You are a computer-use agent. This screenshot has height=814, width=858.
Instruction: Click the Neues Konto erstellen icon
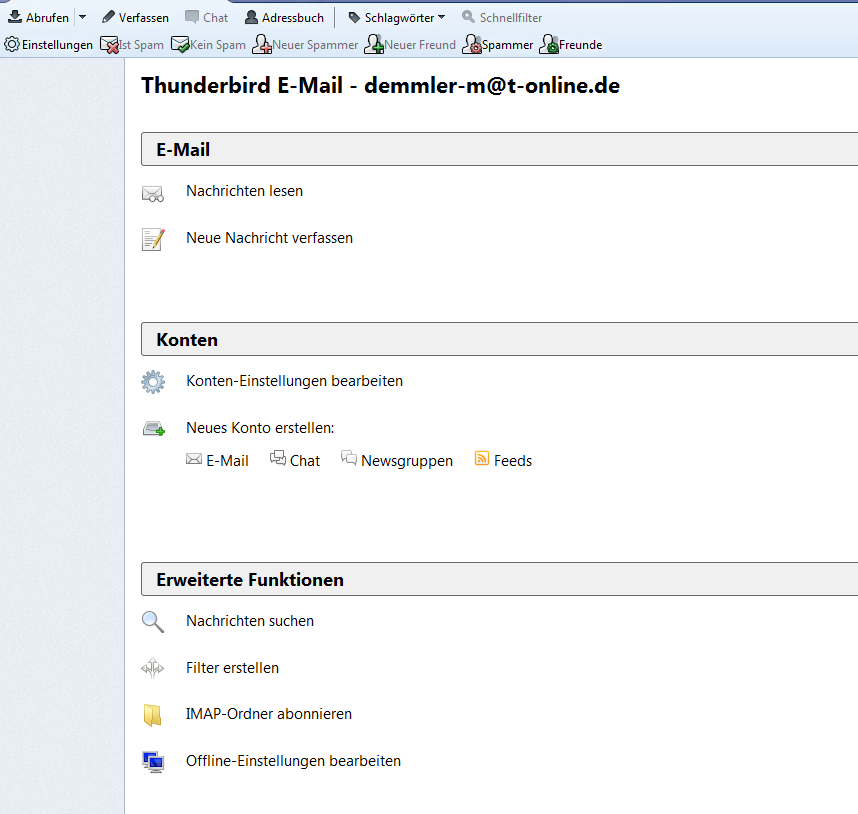(154, 428)
